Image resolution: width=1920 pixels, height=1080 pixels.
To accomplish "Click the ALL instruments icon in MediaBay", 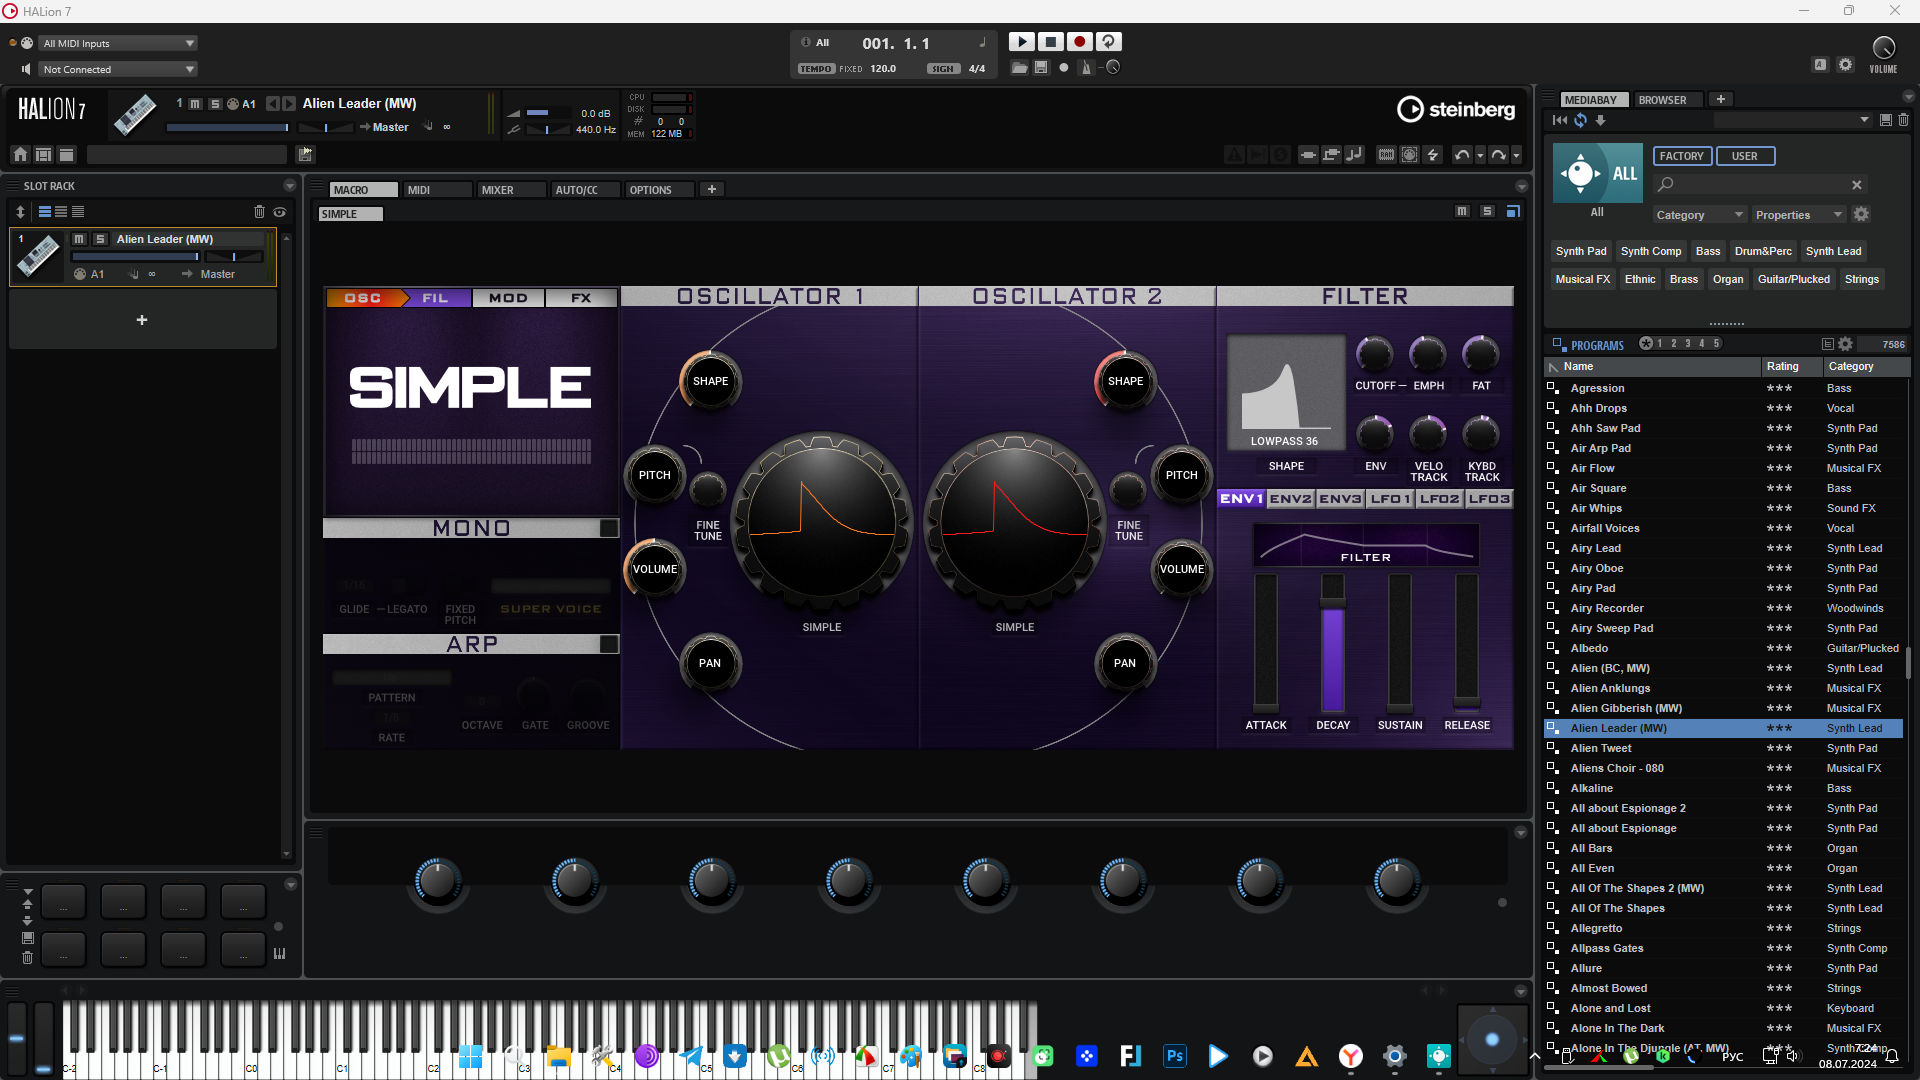I will coord(1597,173).
